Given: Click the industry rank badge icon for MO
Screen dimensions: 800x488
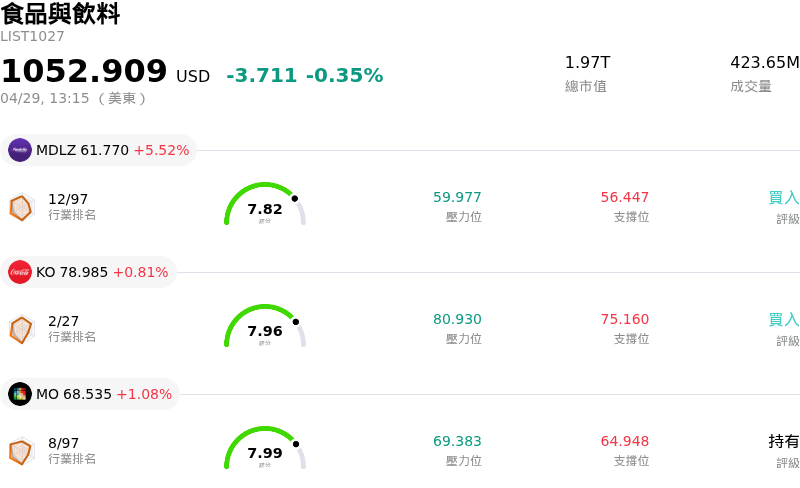Looking at the screenshot, I should pos(21,451).
